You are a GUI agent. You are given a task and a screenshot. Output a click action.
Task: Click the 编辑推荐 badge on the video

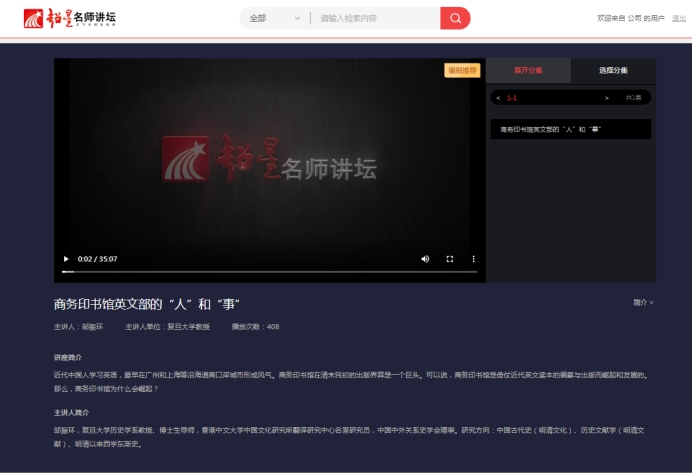click(462, 70)
